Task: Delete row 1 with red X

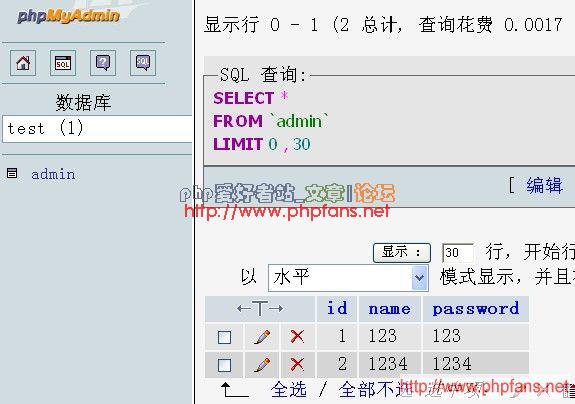Action: point(297,336)
